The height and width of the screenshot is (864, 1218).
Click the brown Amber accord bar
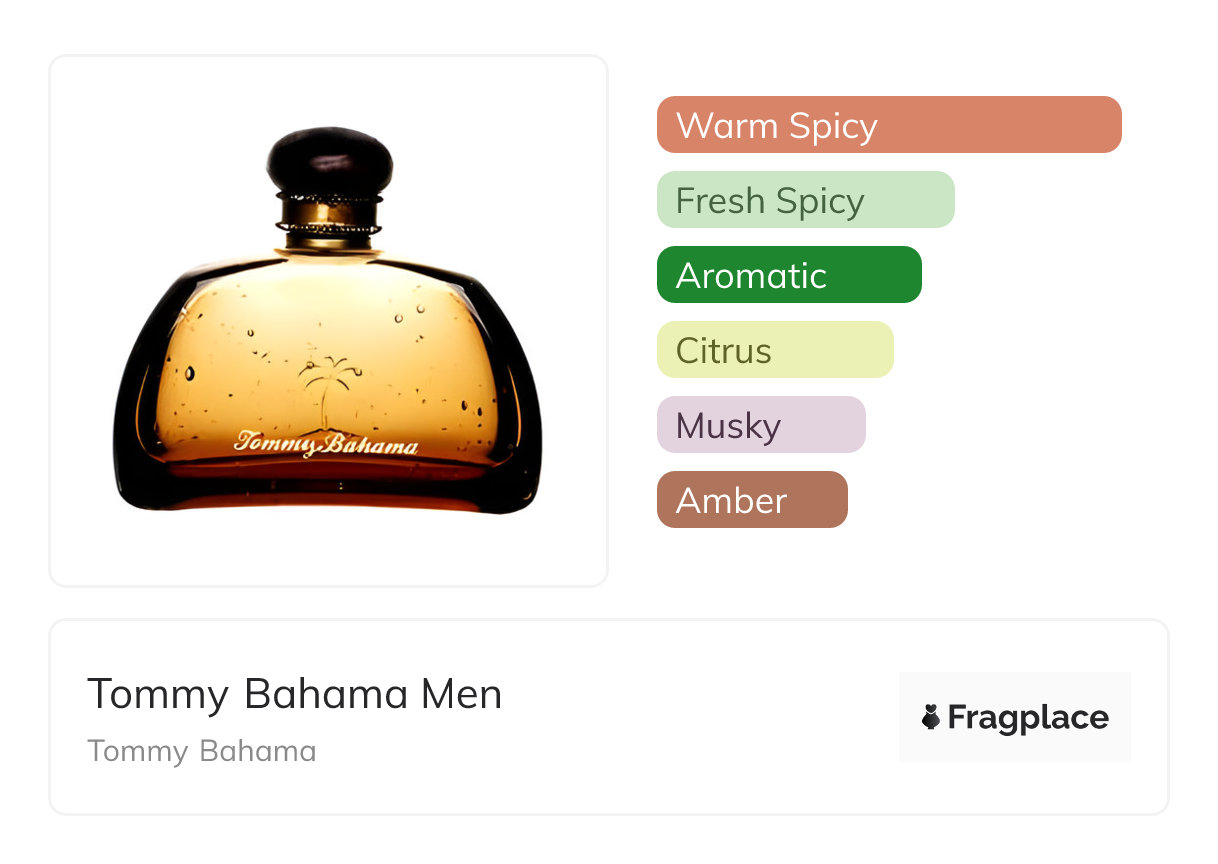(751, 500)
